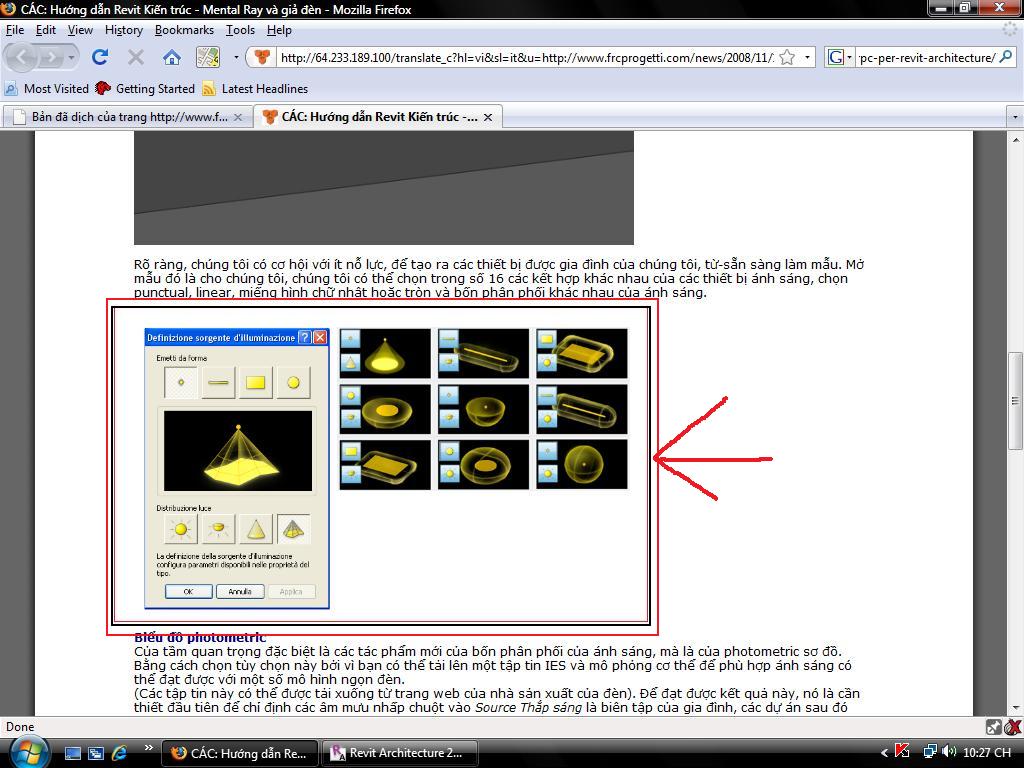1024x768 pixels.
Task: Click the dark rendering image atop the page
Action: coord(383,187)
